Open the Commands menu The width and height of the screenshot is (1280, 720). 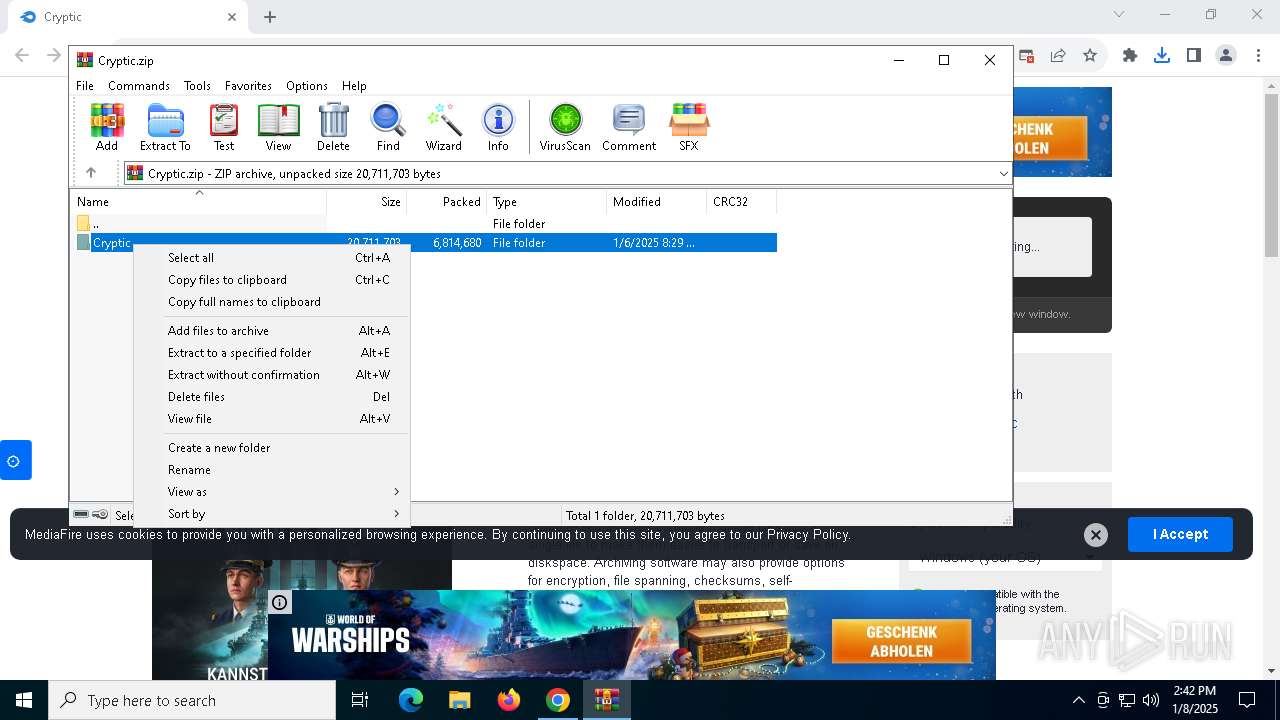[139, 86]
